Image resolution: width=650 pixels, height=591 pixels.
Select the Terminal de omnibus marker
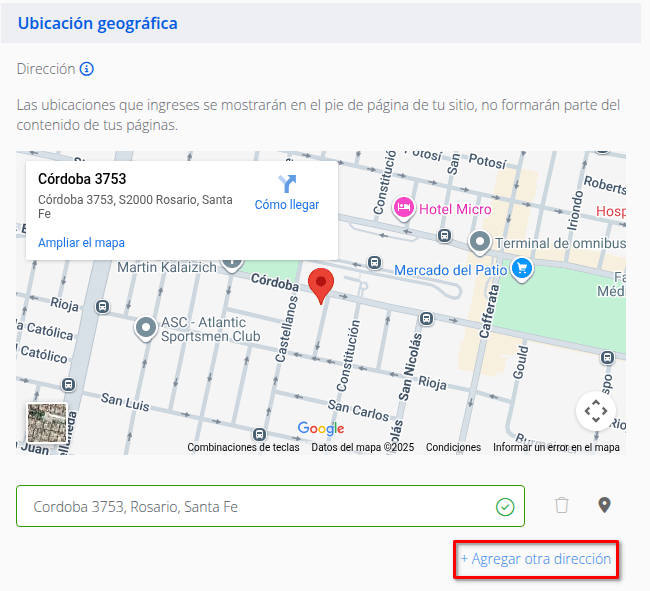(x=480, y=242)
